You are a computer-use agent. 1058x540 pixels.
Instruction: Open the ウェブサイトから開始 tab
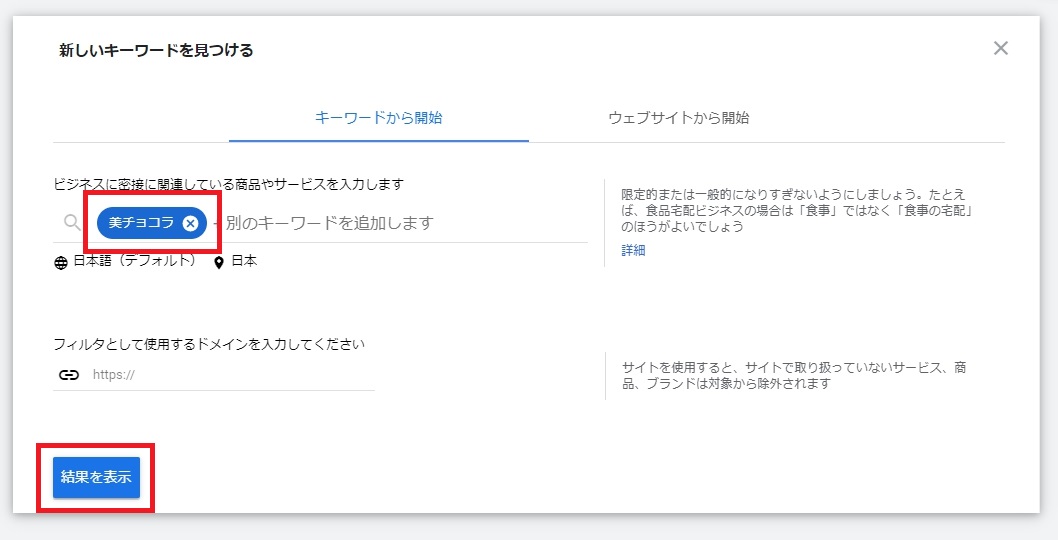pos(678,118)
